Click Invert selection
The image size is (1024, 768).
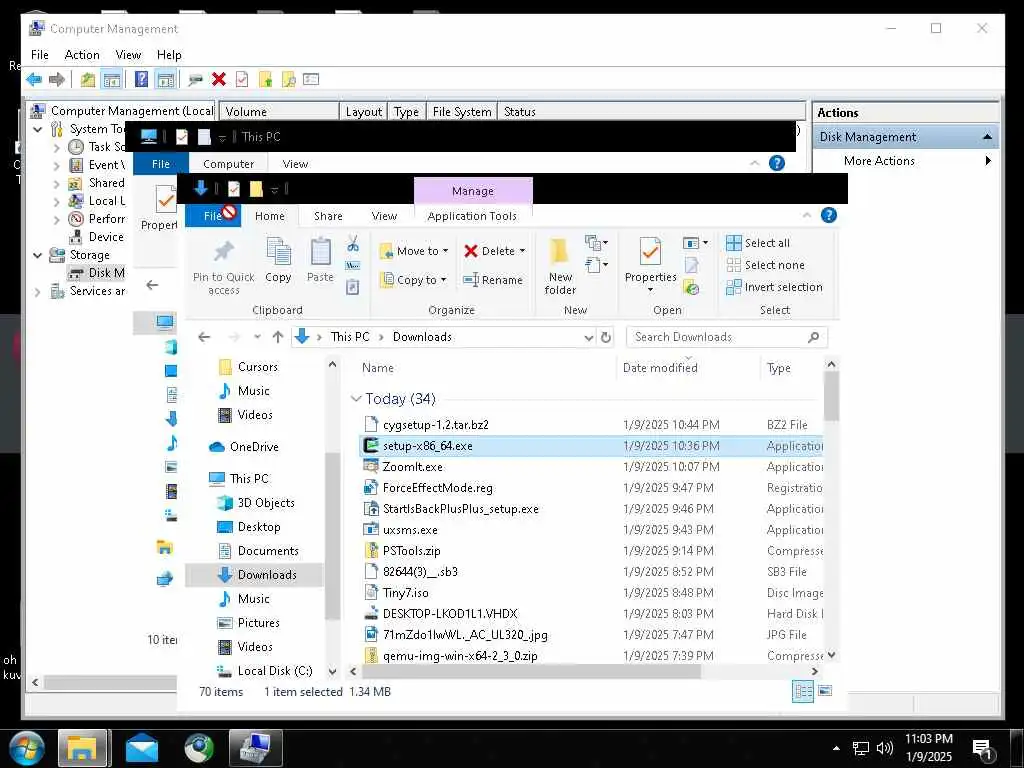[x=775, y=287]
